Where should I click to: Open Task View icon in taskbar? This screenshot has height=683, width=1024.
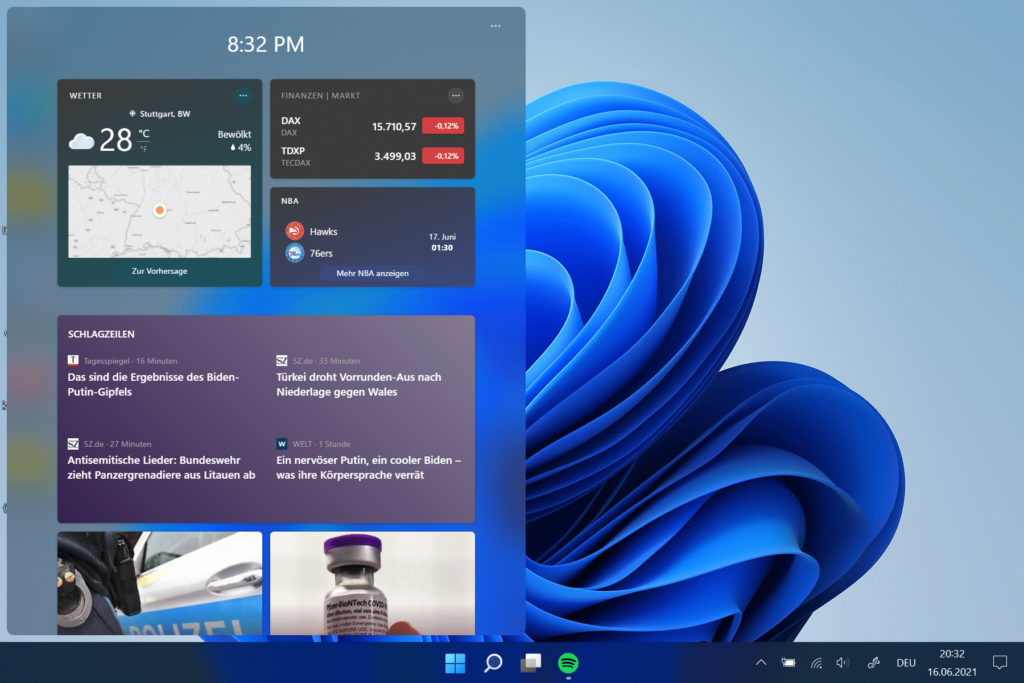point(530,662)
